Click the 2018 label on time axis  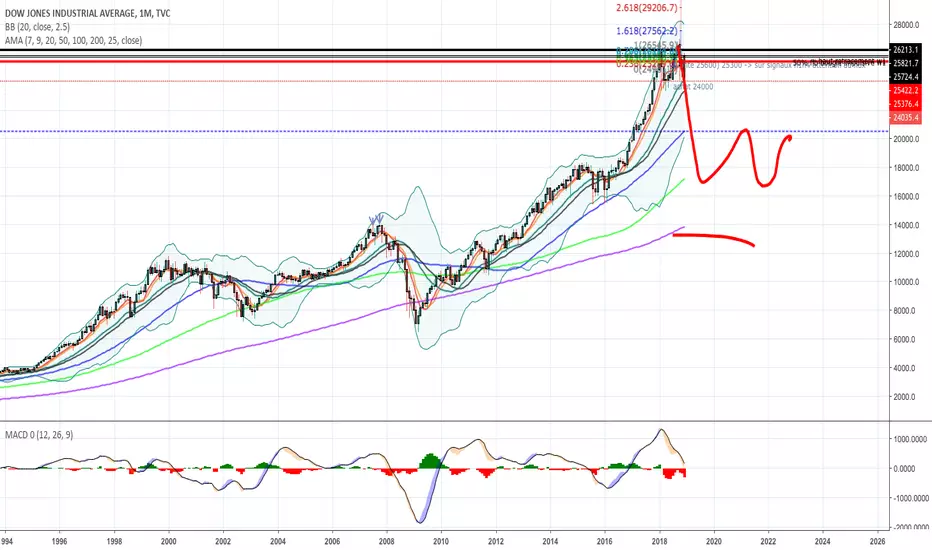[x=659, y=542]
